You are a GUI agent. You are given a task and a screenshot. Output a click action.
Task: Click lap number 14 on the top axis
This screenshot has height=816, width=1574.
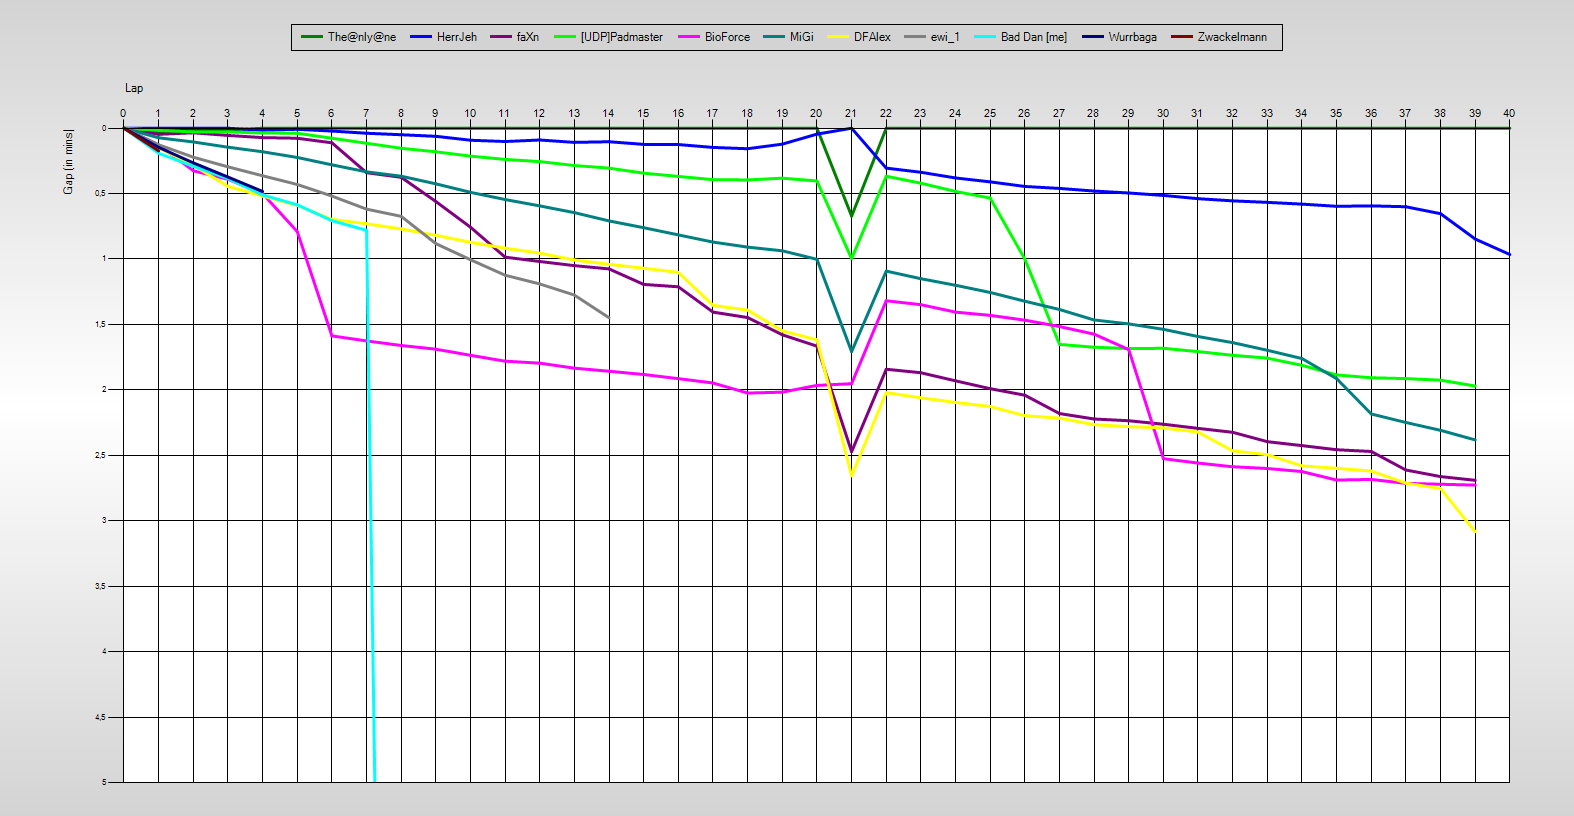pos(608,113)
